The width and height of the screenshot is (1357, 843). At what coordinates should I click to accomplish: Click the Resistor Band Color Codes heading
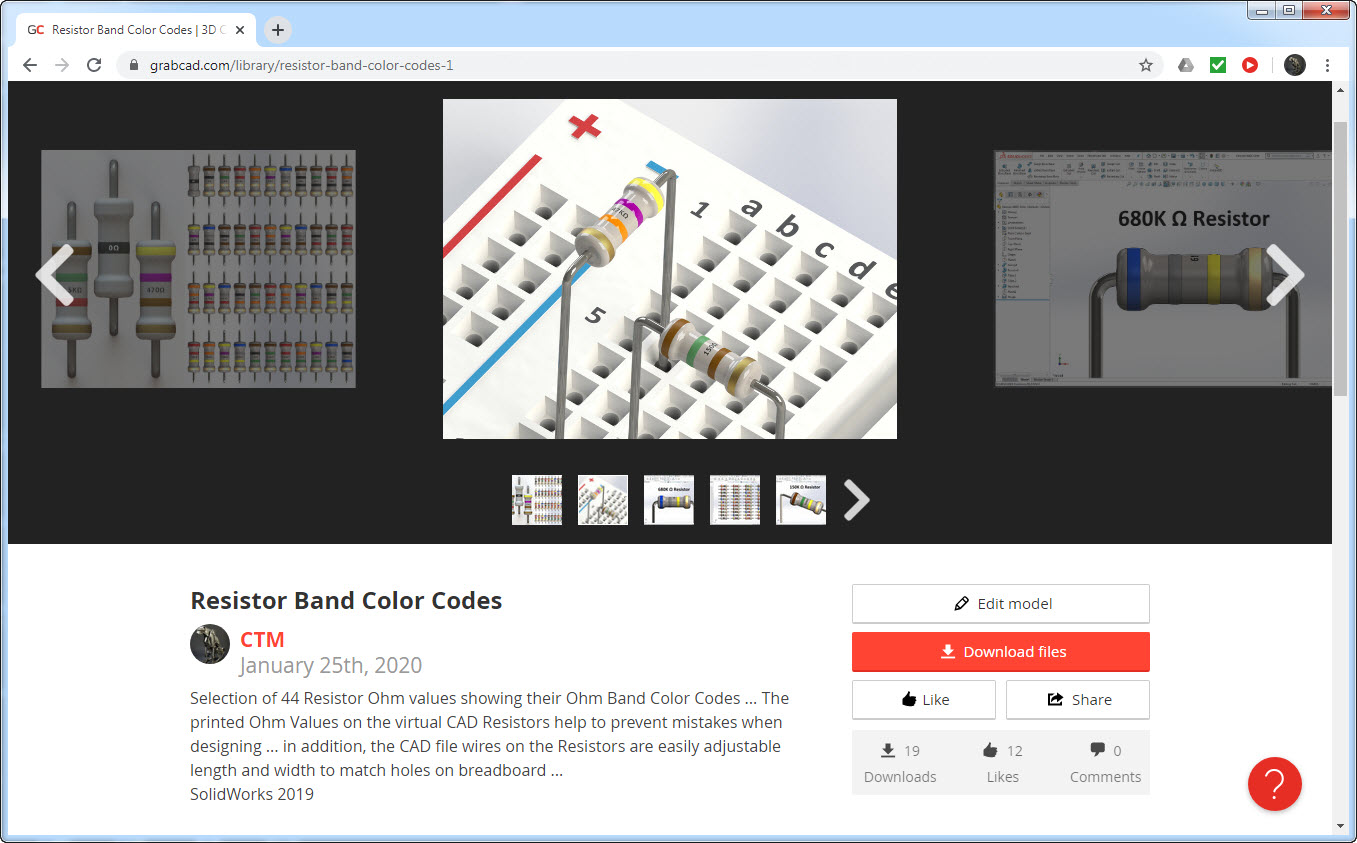tap(346, 601)
